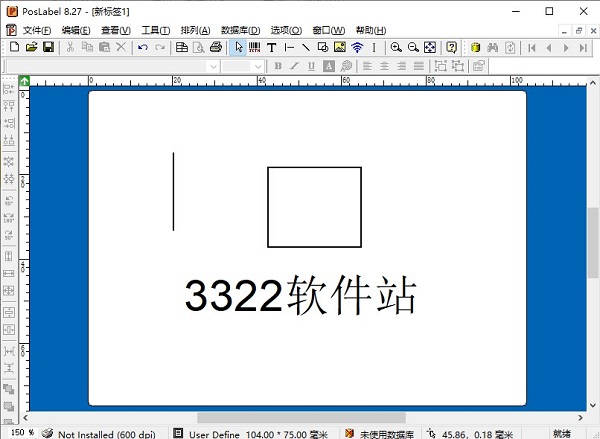Screen dimensions: 600x439
Task: Open the font size dropdown
Action: point(258,67)
